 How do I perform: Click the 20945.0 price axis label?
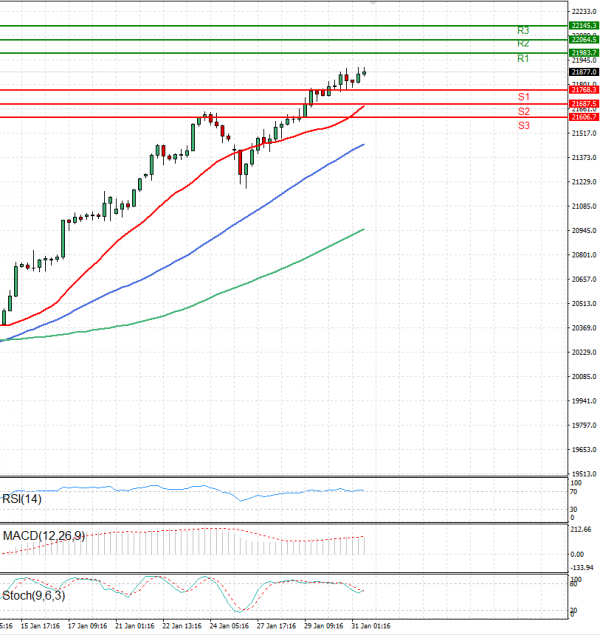pyautogui.click(x=584, y=230)
